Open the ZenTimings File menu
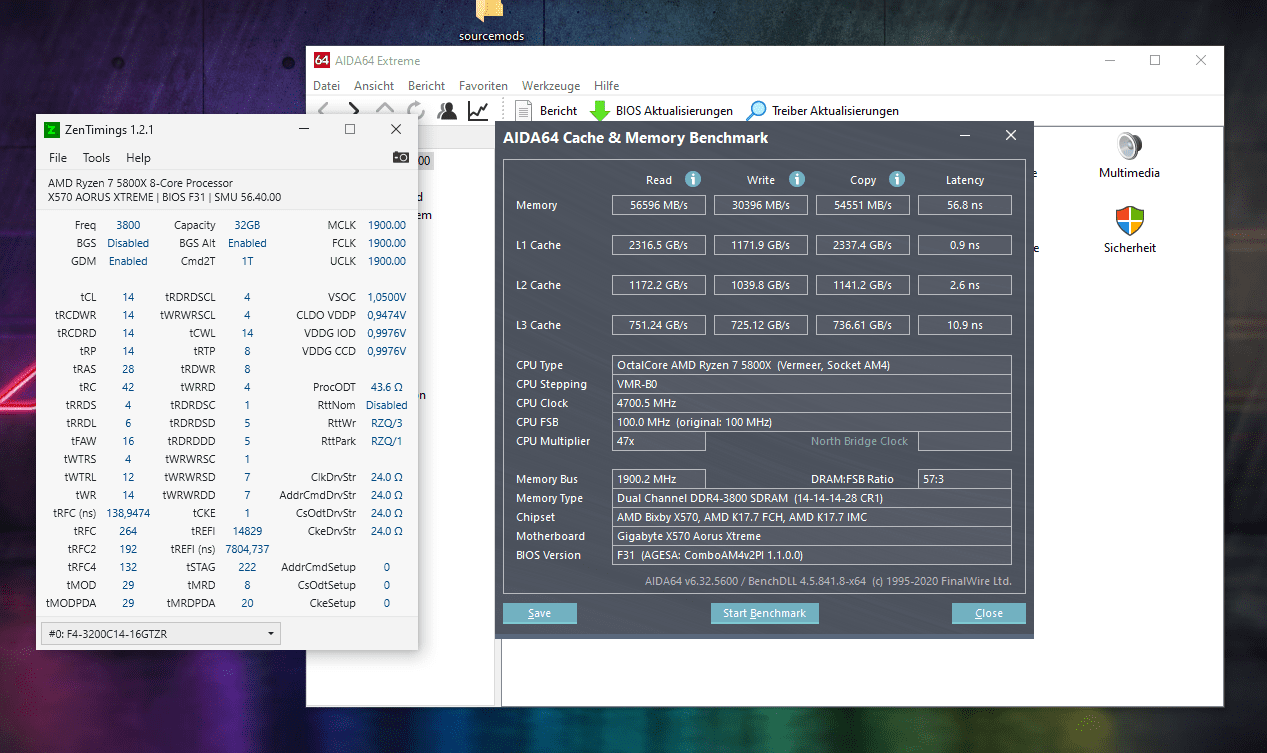The width and height of the screenshot is (1267, 753). [x=58, y=158]
